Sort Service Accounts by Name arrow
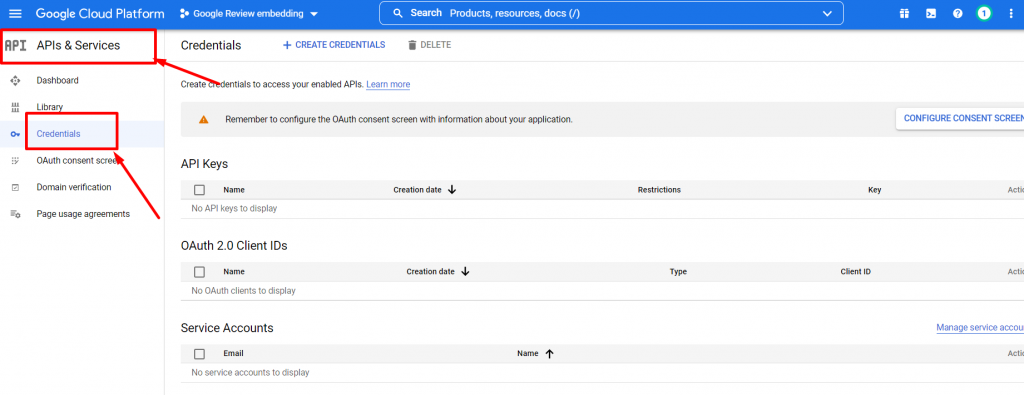This screenshot has width=1024, height=395. click(549, 354)
